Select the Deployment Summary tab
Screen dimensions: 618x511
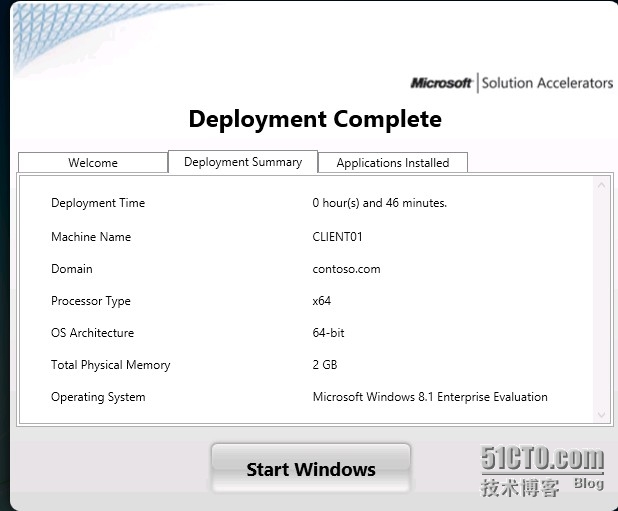click(243, 162)
